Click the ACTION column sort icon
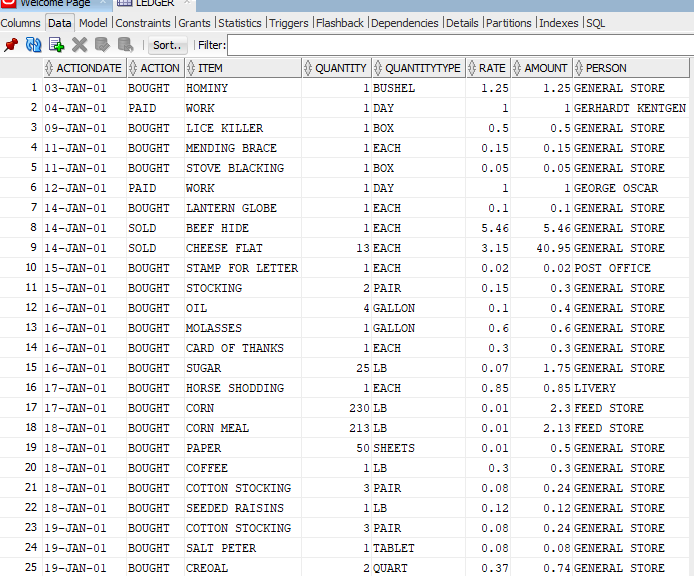The image size is (694, 576). [133, 68]
